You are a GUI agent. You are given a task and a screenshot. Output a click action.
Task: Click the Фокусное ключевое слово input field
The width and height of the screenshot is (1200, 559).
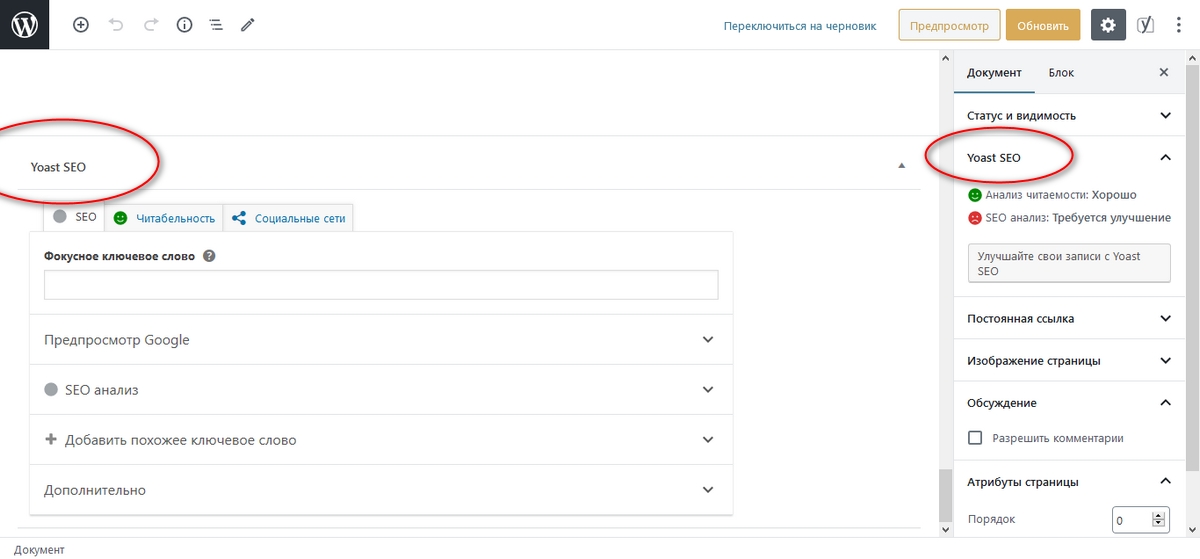click(x=381, y=285)
